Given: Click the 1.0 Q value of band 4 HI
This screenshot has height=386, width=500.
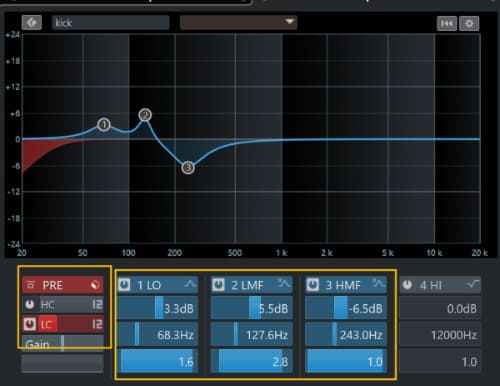Looking at the screenshot, I should point(440,361).
